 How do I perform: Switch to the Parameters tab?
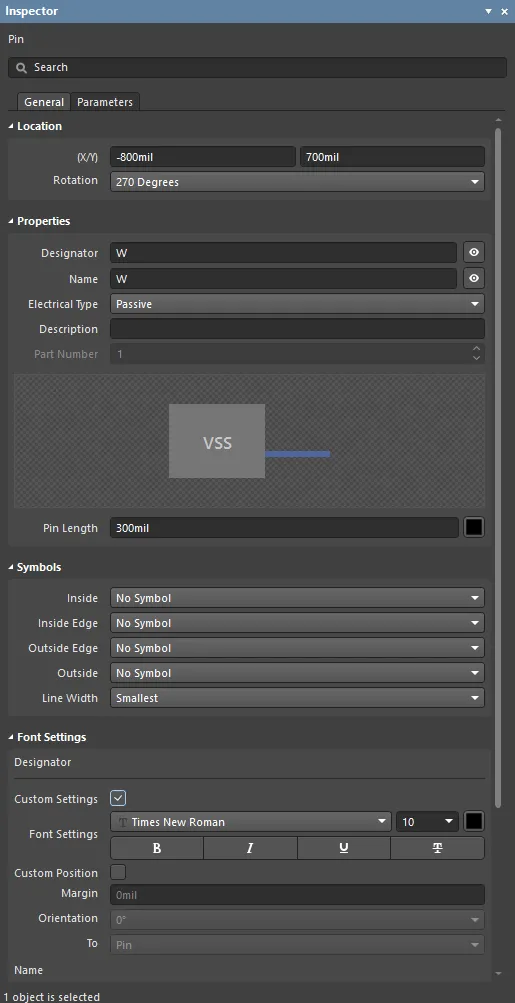coord(105,102)
